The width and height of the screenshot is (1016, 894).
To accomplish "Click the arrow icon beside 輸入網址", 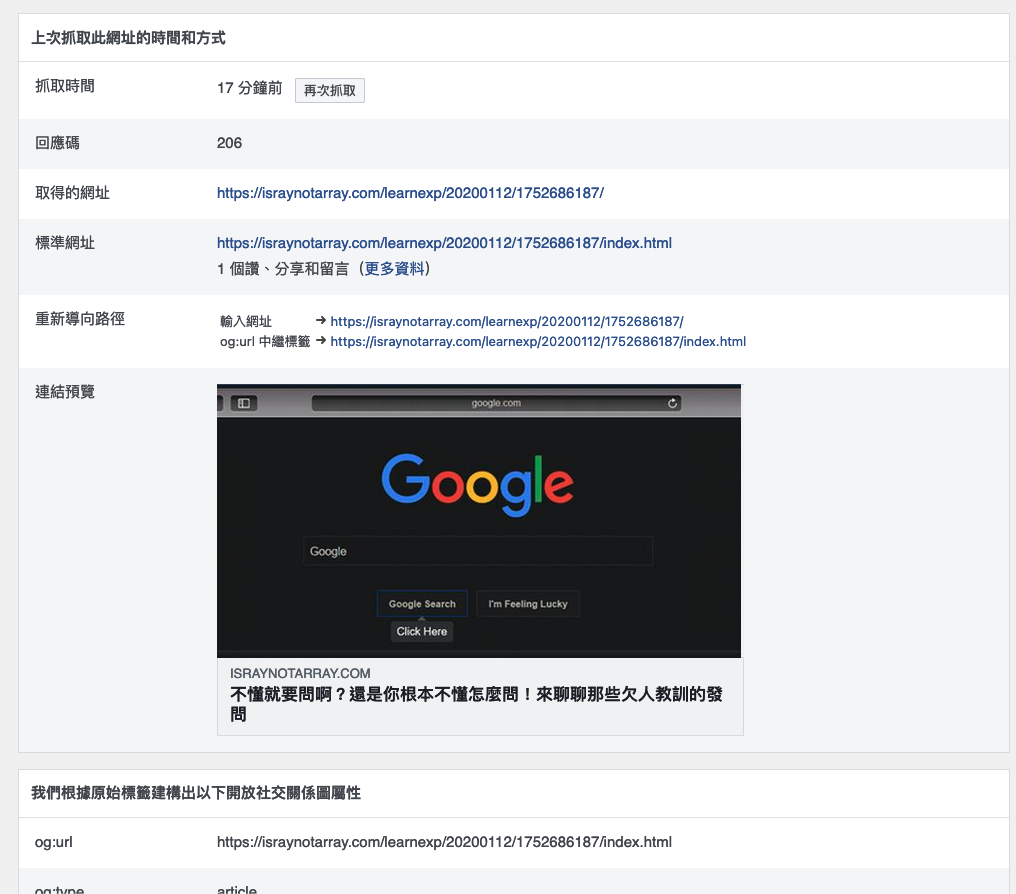I will click(321, 321).
